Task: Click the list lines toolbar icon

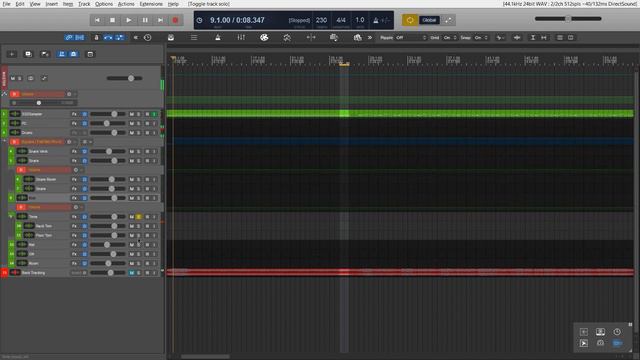Action: tap(194, 38)
